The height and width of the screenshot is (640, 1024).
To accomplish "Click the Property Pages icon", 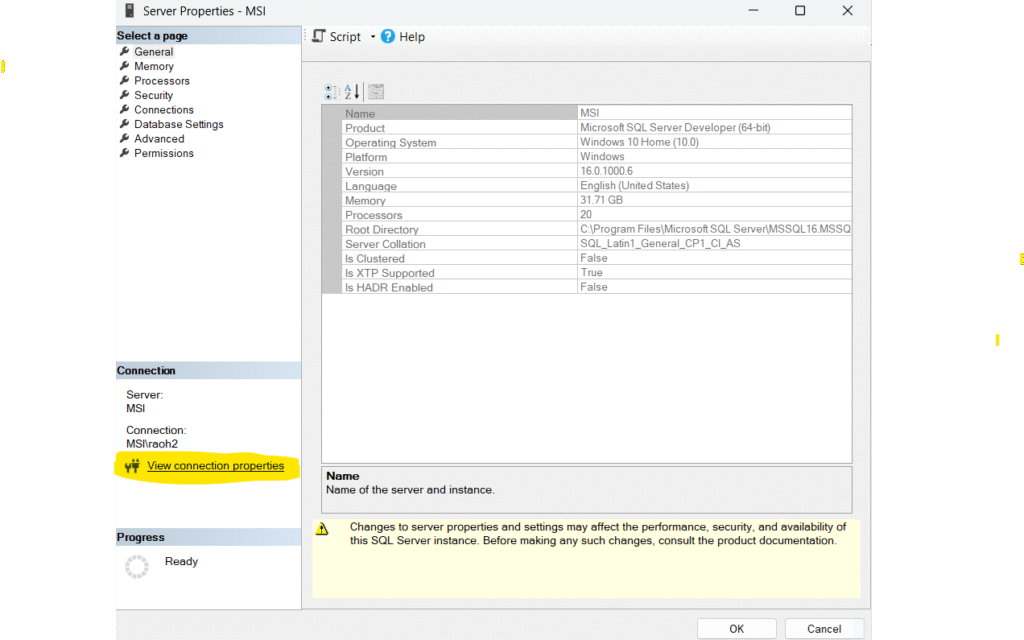I will coord(376,92).
